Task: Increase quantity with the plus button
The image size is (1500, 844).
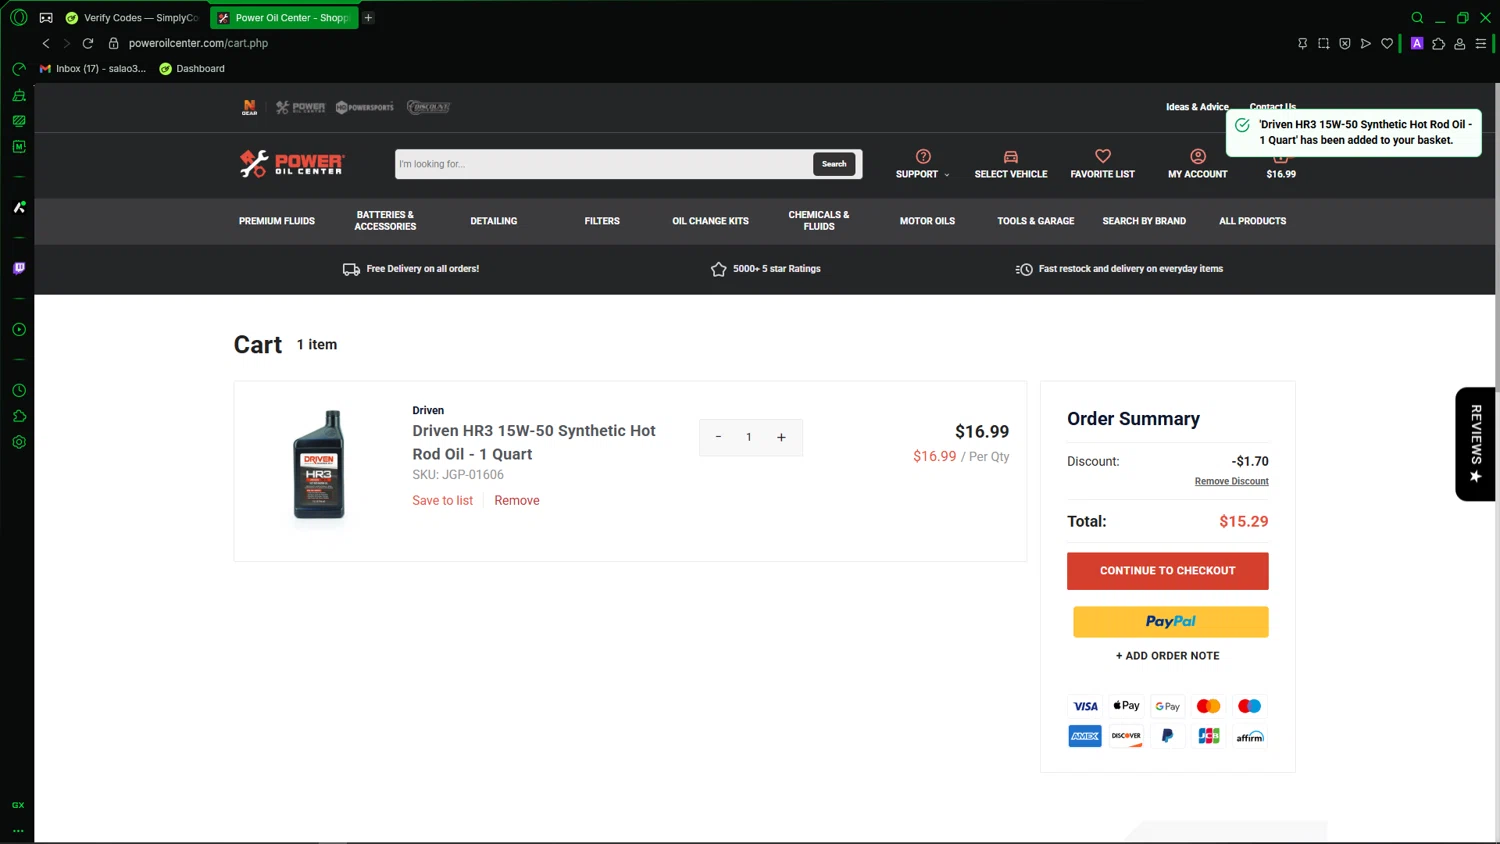Action: (781, 437)
